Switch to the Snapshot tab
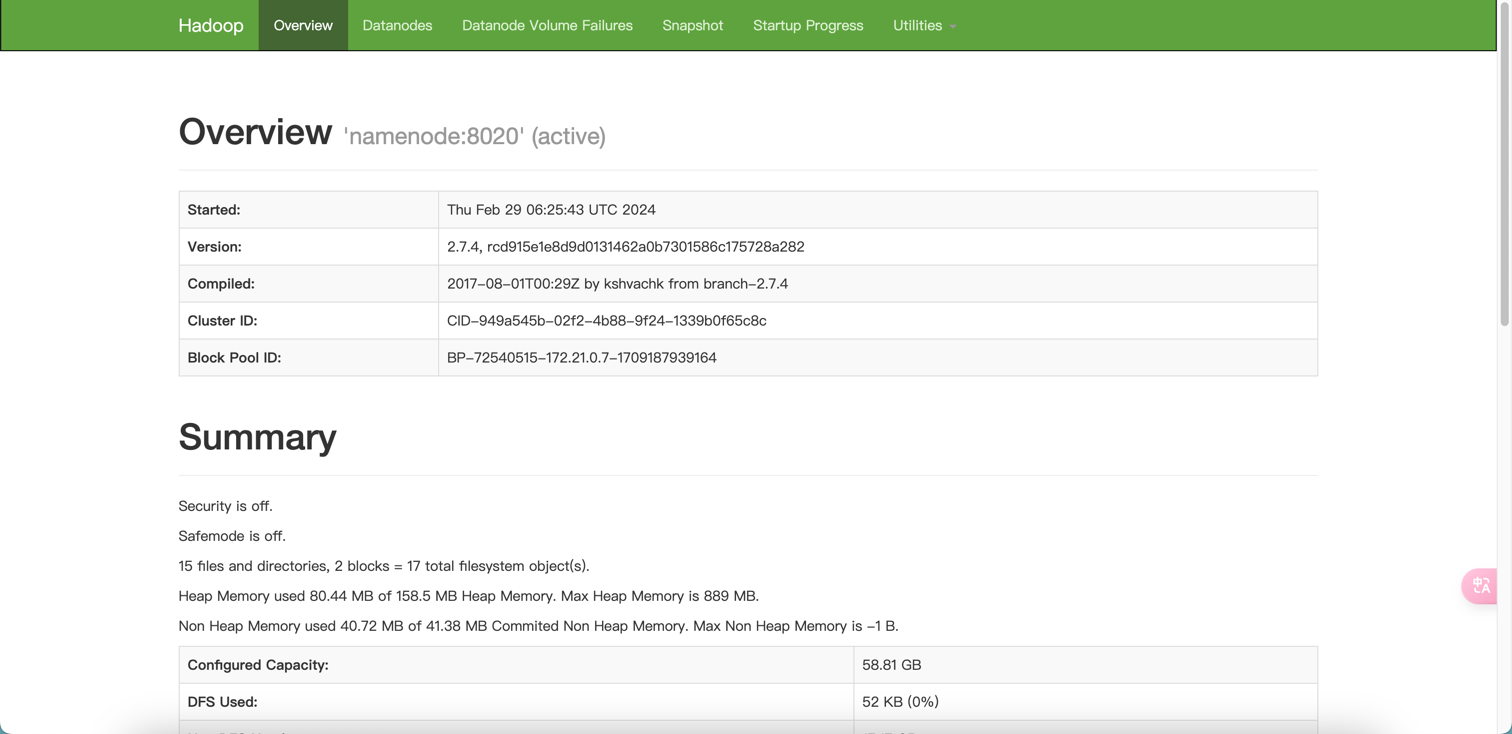1512x734 pixels. click(692, 25)
